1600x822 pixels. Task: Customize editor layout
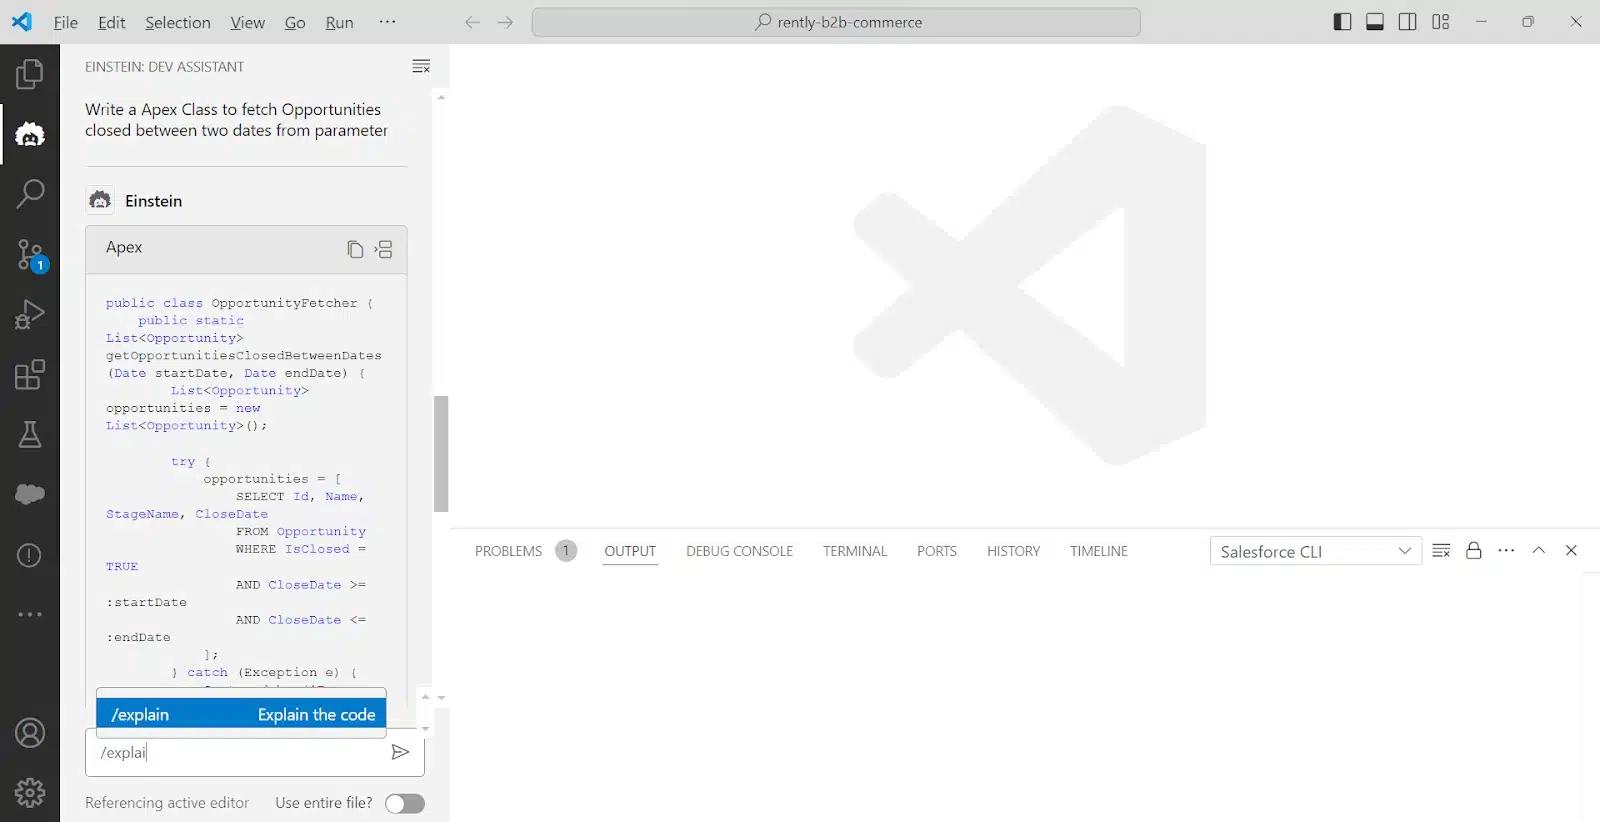coord(1441,22)
